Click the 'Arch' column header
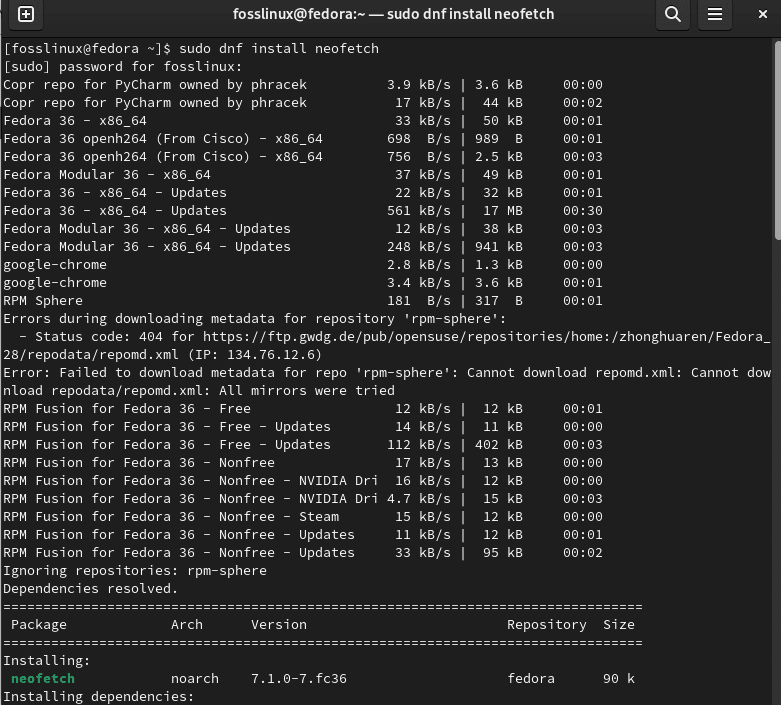 coord(187,625)
